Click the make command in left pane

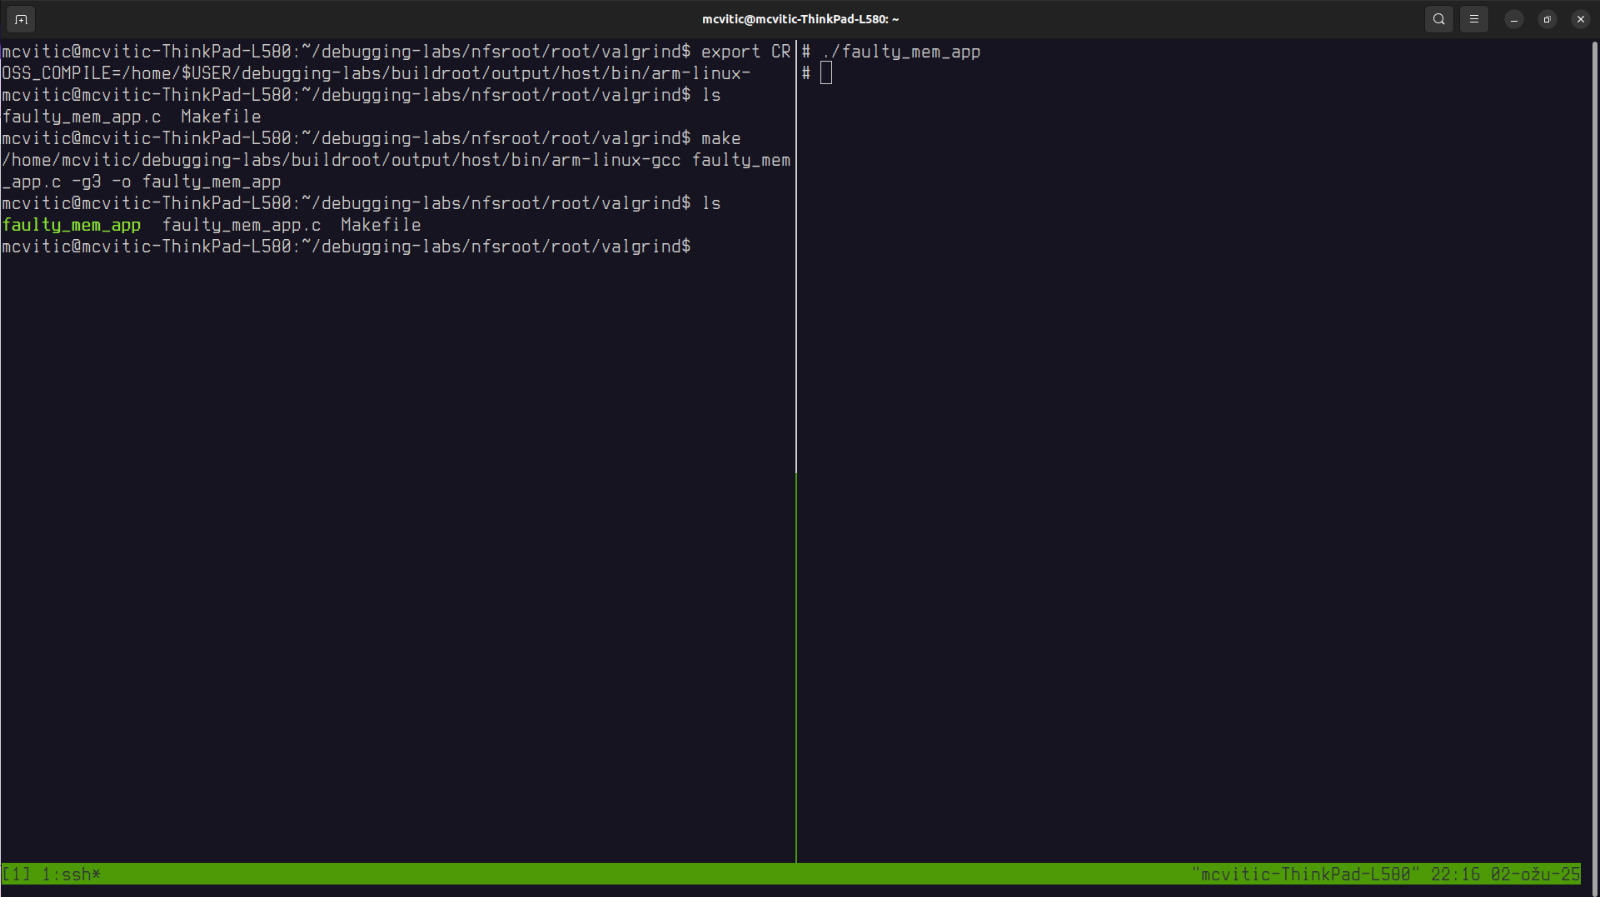720,139
